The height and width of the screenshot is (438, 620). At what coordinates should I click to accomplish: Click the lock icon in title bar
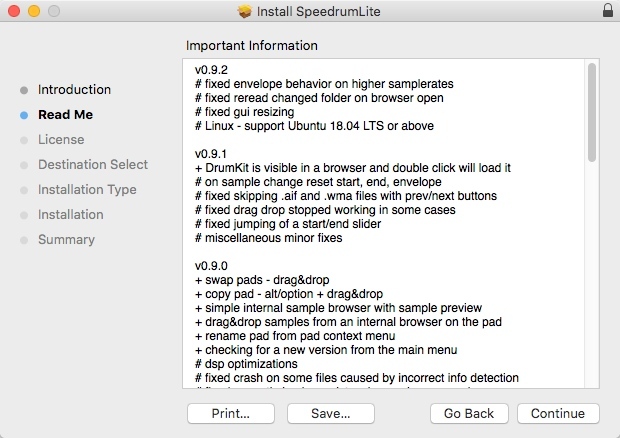(608, 12)
